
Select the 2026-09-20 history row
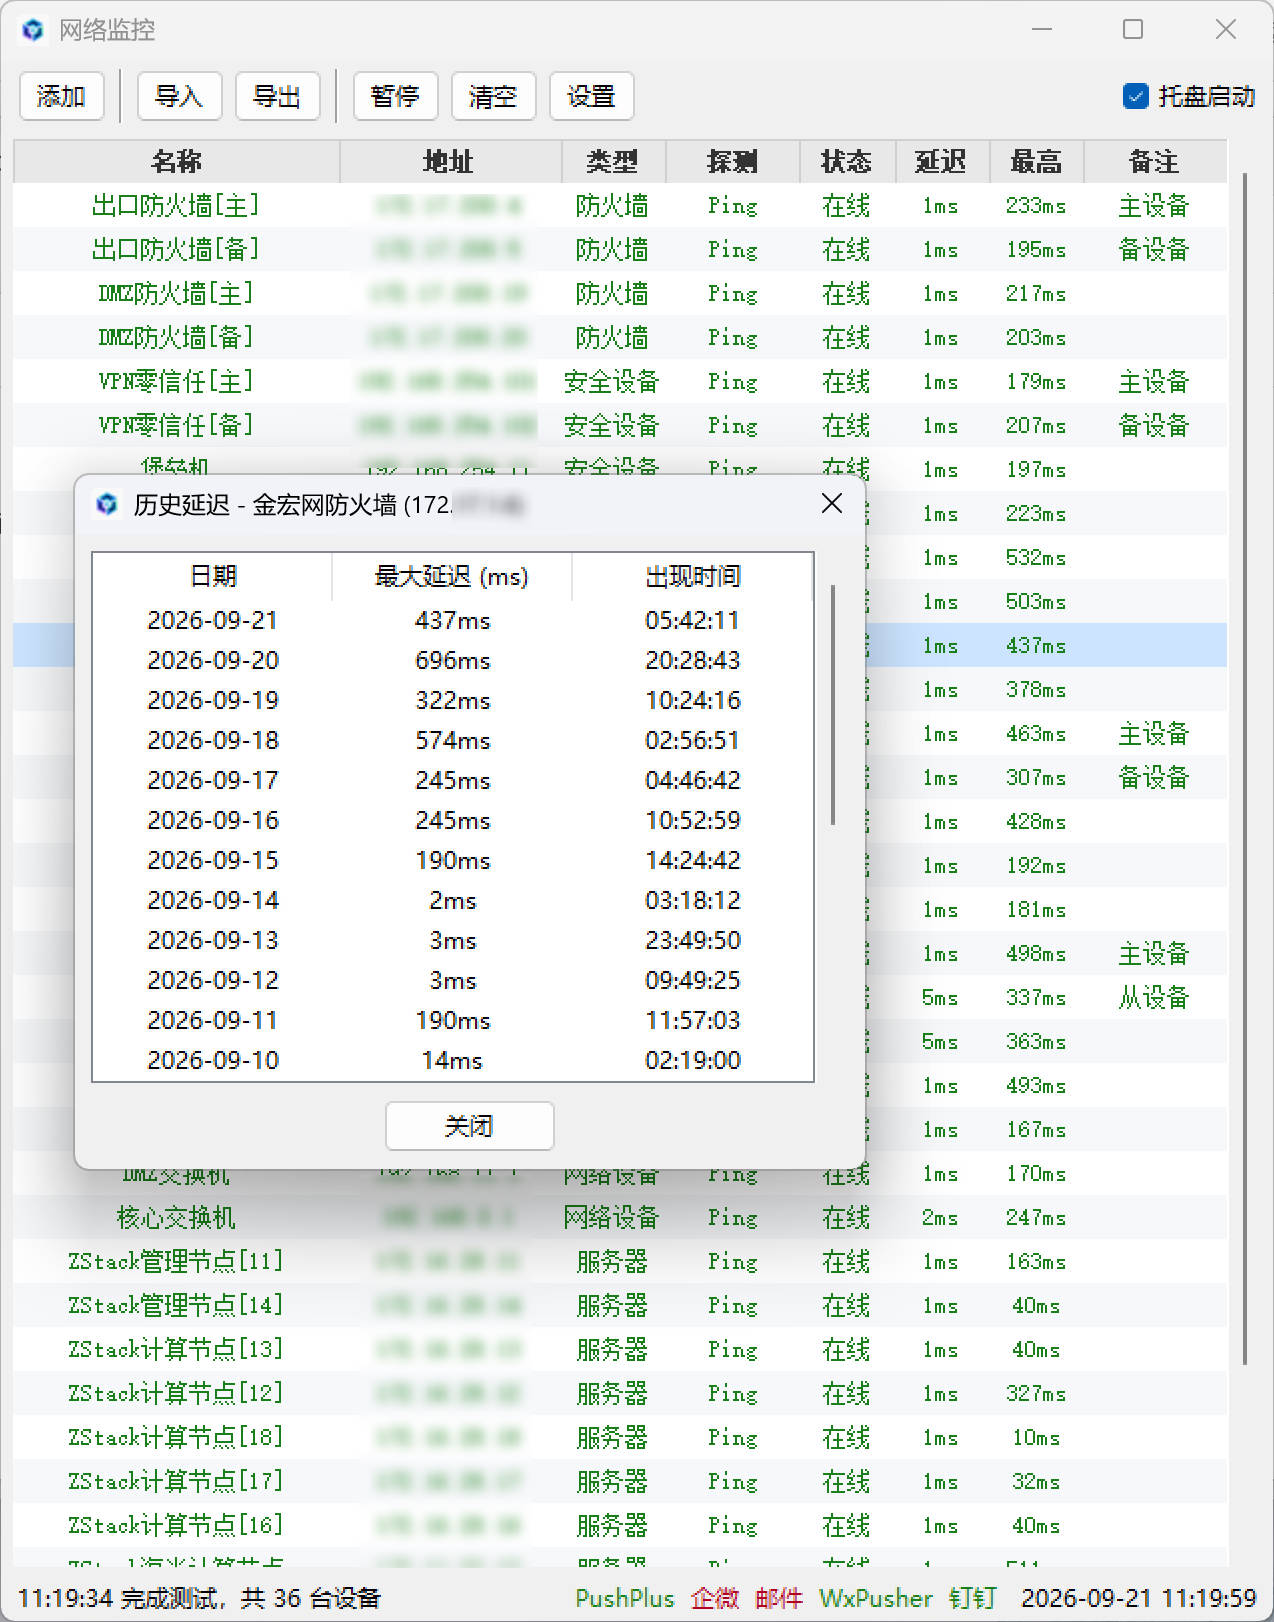453,660
